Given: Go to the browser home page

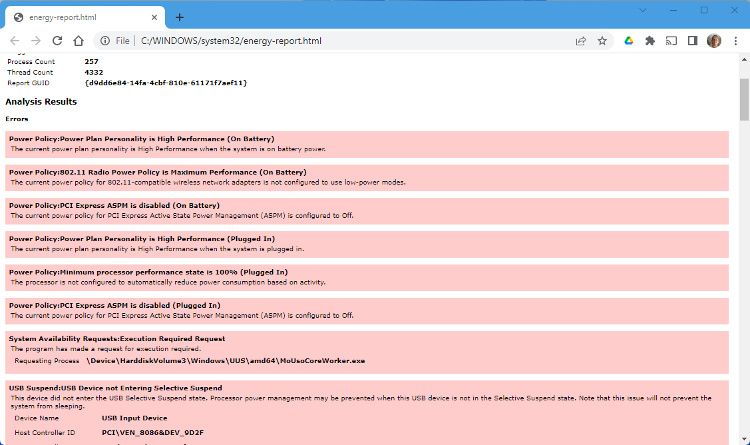Looking at the screenshot, I should 79,41.
